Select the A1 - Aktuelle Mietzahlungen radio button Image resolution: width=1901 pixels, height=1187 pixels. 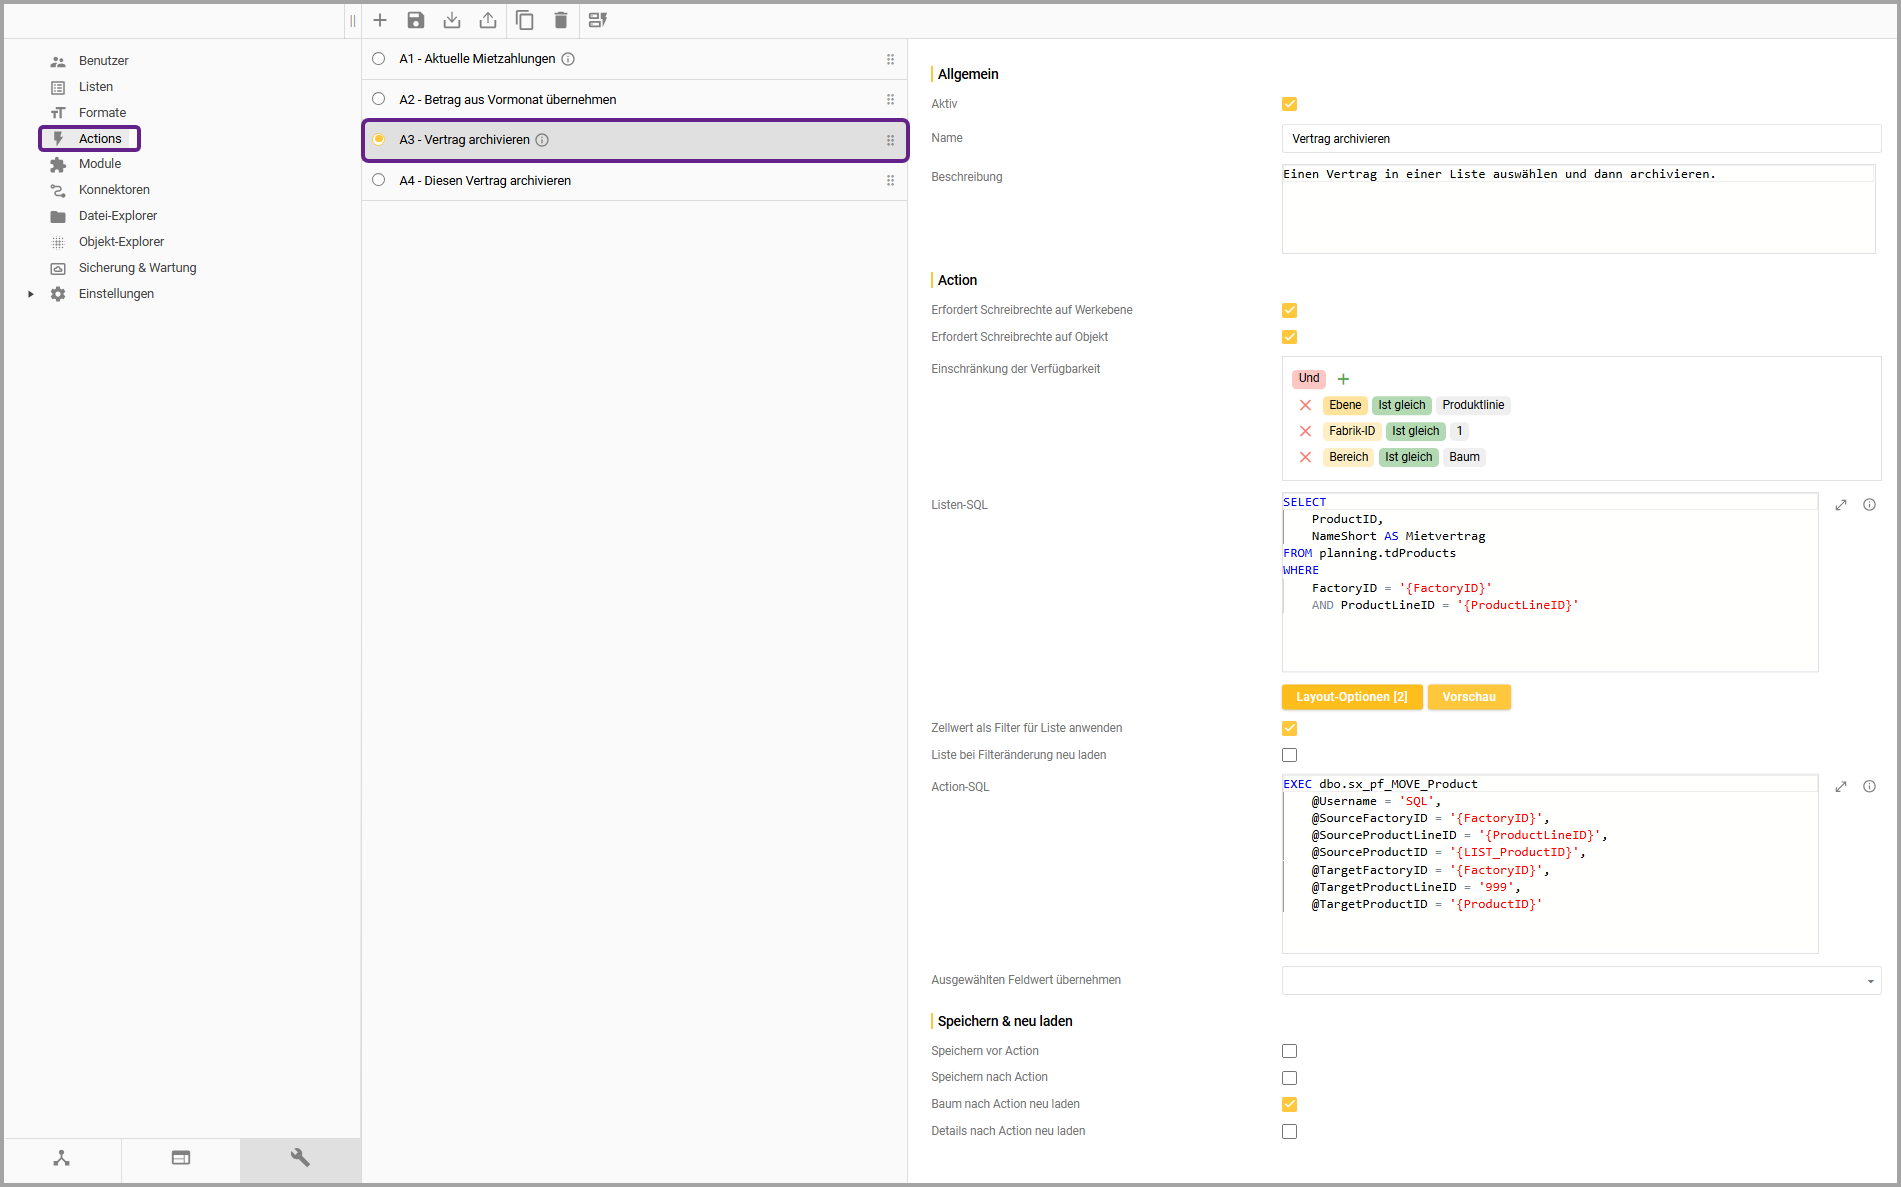coord(379,59)
